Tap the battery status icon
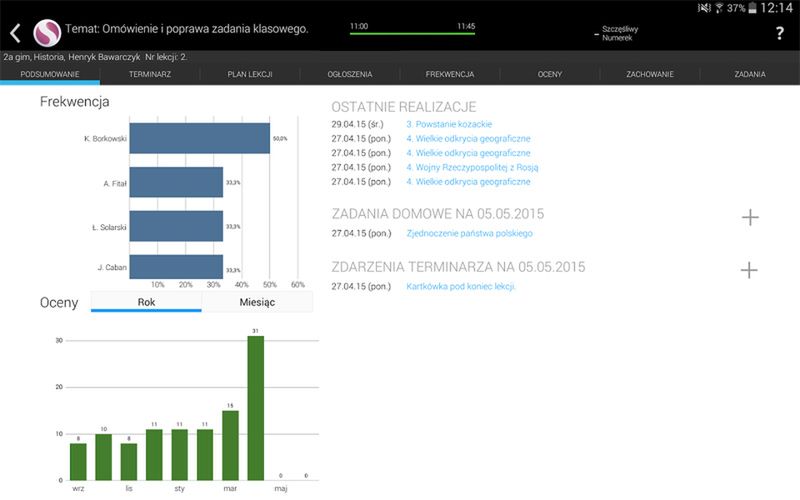 [x=752, y=8]
